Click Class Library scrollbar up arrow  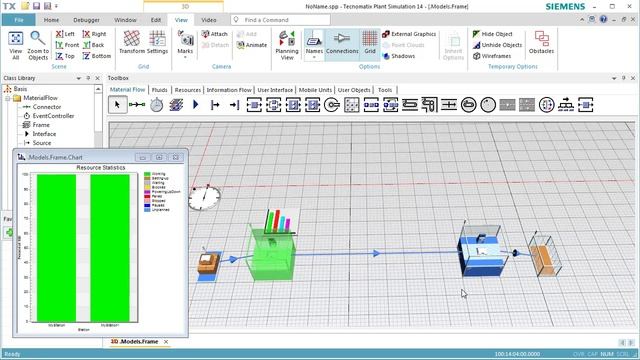pyautogui.click(x=98, y=89)
